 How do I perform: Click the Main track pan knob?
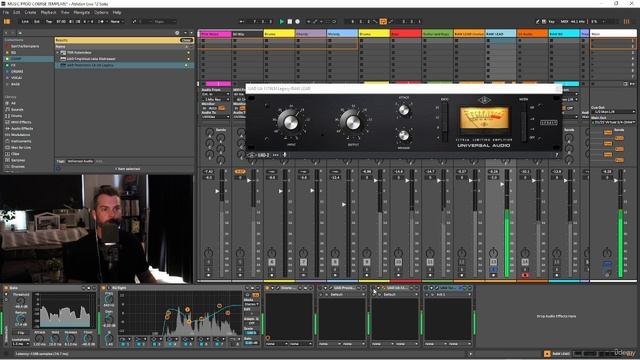pos(607,253)
